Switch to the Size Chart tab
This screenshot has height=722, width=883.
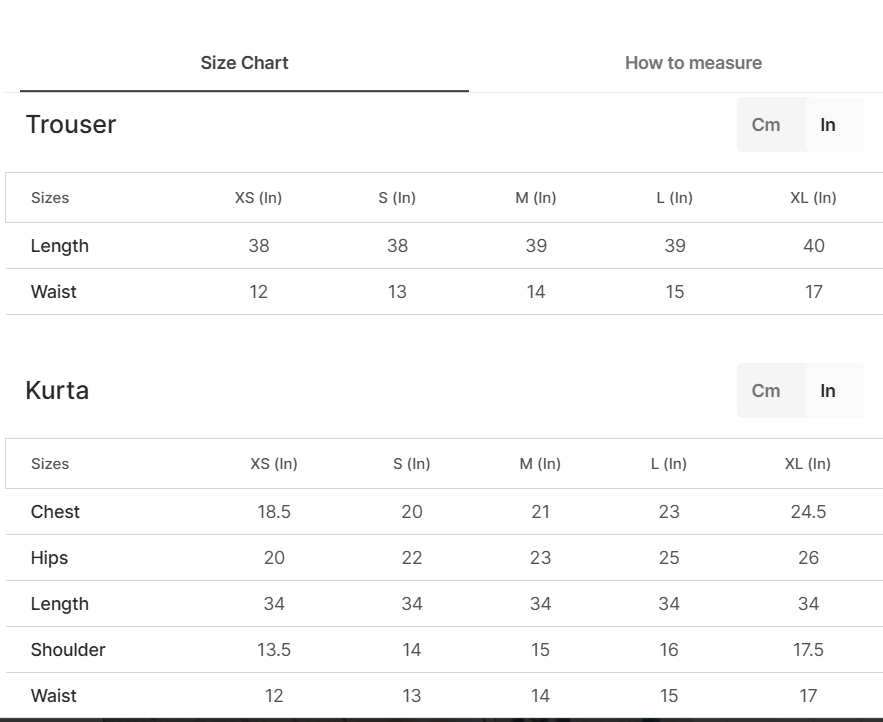(x=244, y=63)
